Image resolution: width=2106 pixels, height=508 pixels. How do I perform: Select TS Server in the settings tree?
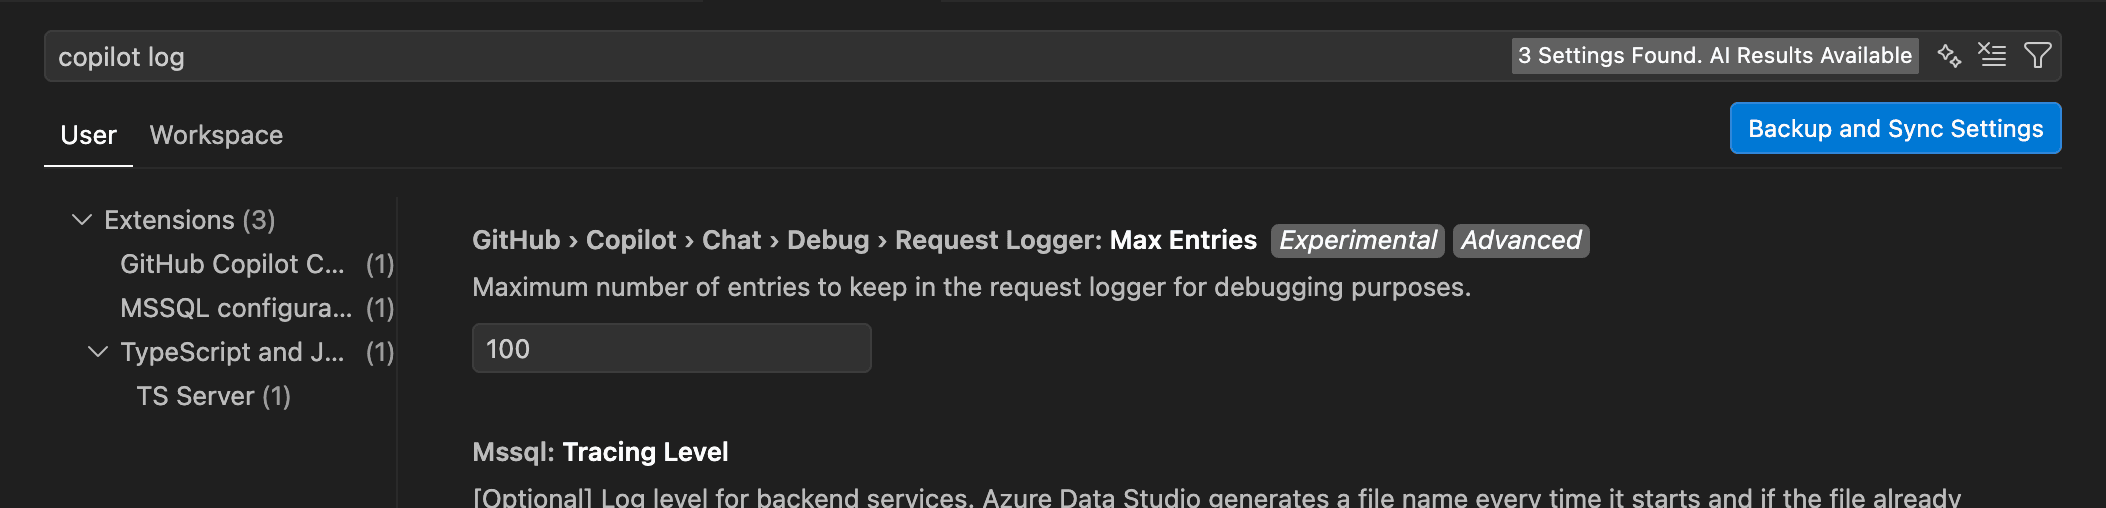tap(213, 396)
